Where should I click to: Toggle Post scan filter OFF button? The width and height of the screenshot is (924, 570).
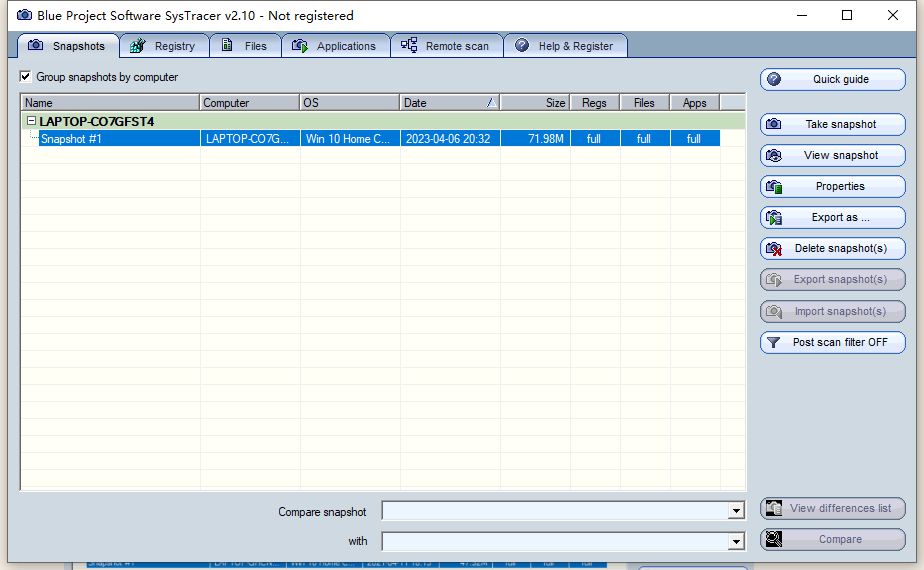tap(833, 342)
